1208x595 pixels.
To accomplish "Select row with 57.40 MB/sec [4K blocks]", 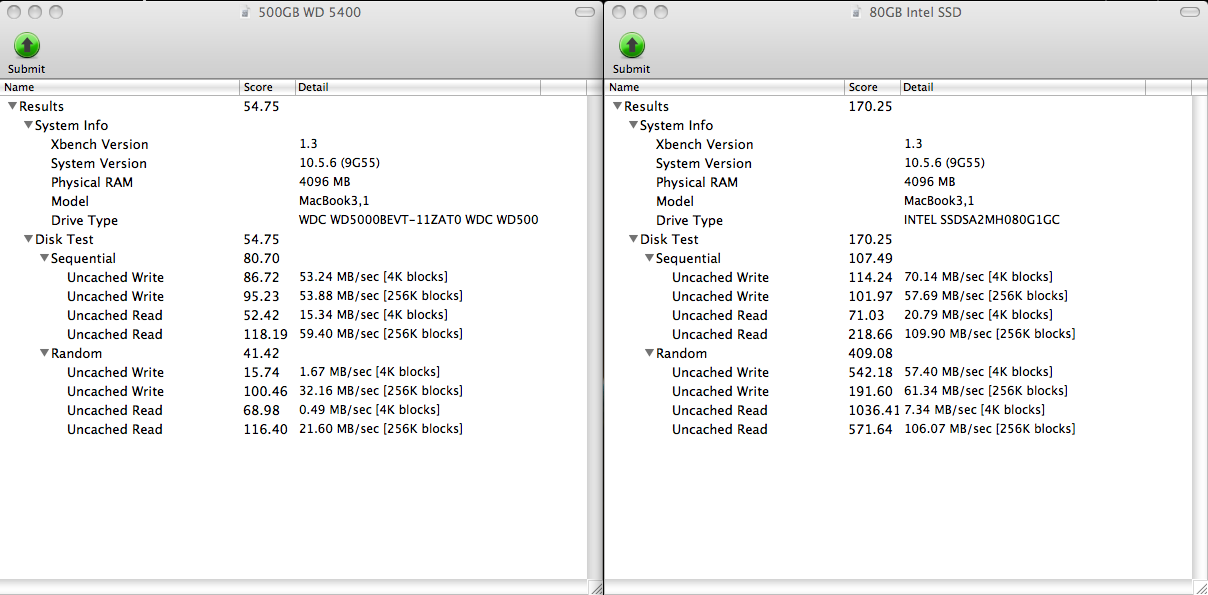I will [898, 372].
